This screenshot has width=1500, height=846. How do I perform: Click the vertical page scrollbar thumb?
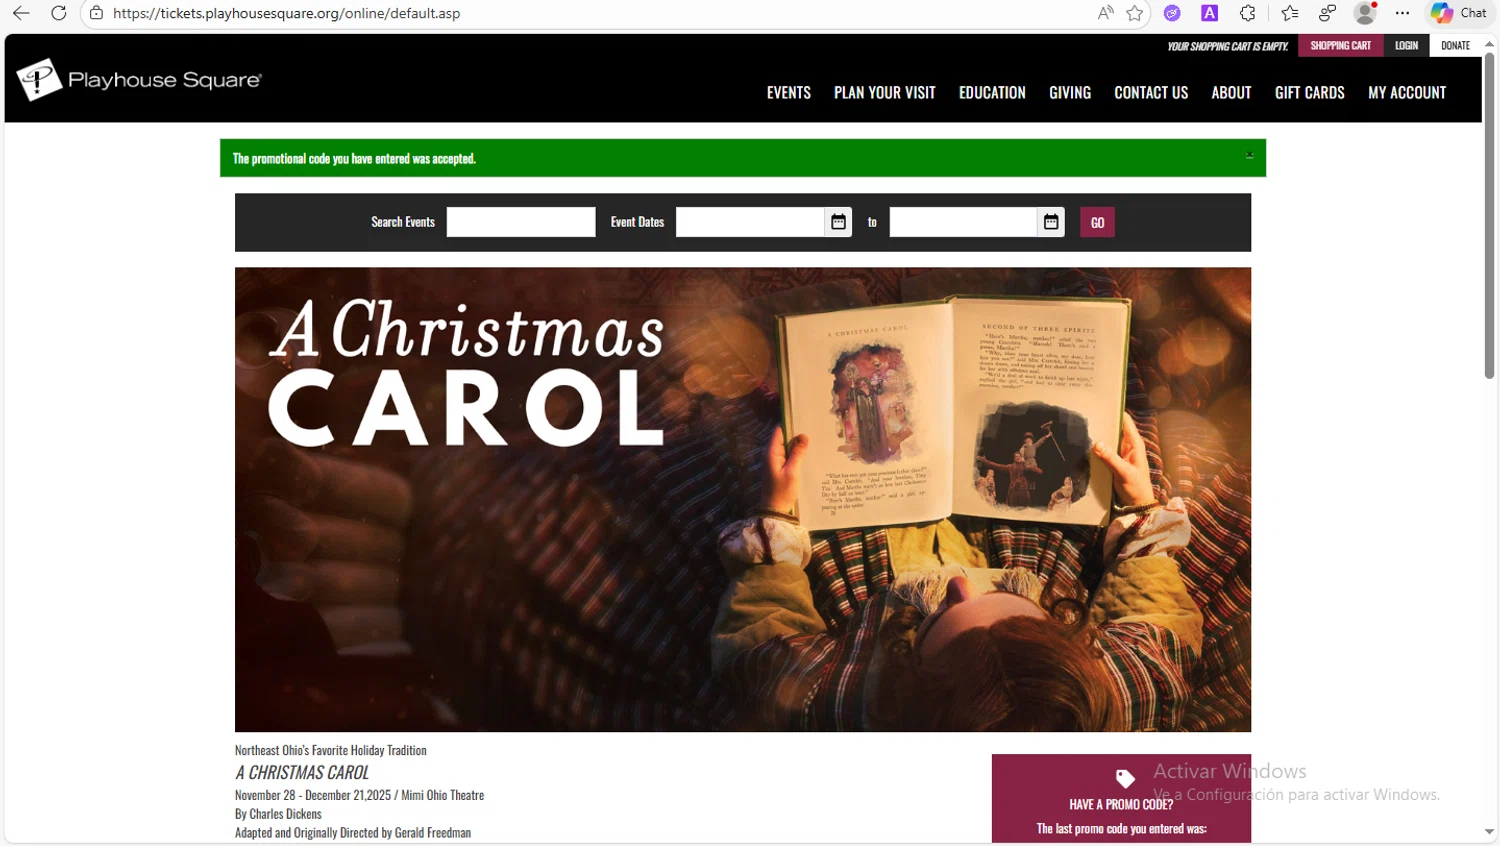click(1489, 215)
